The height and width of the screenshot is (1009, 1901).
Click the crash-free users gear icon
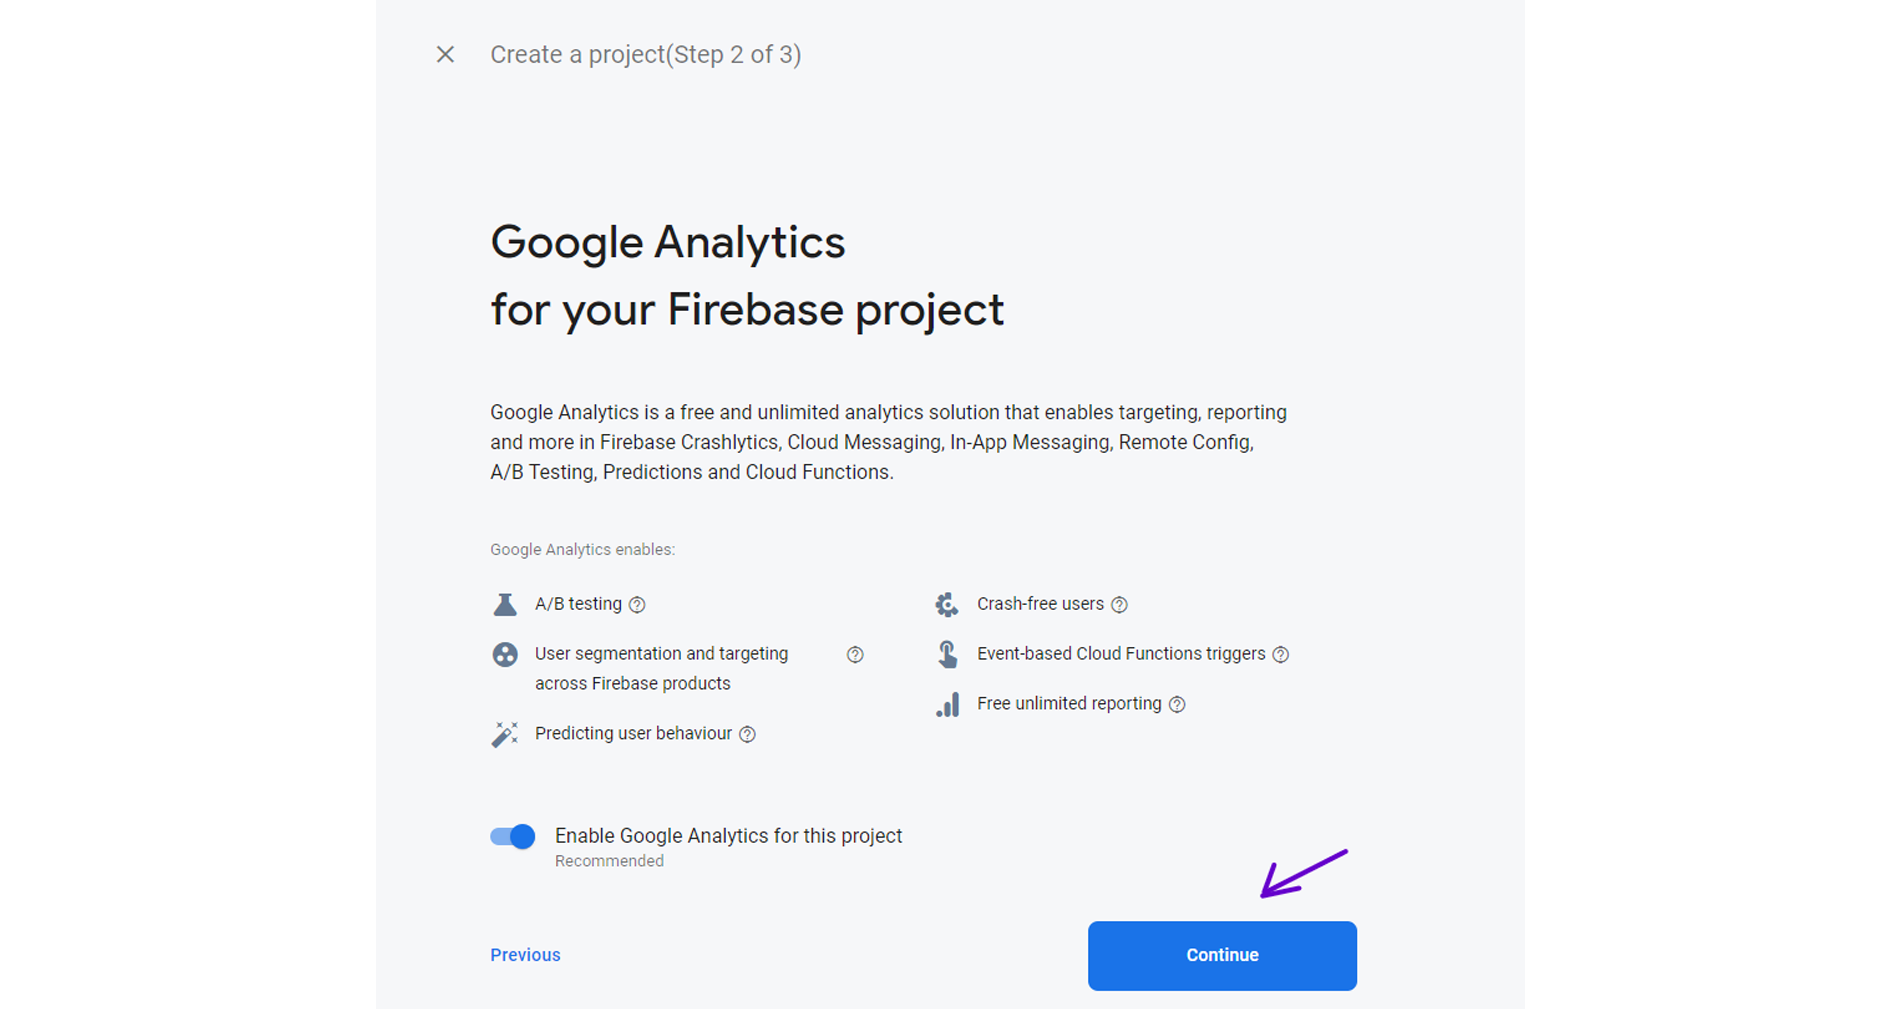[946, 604]
